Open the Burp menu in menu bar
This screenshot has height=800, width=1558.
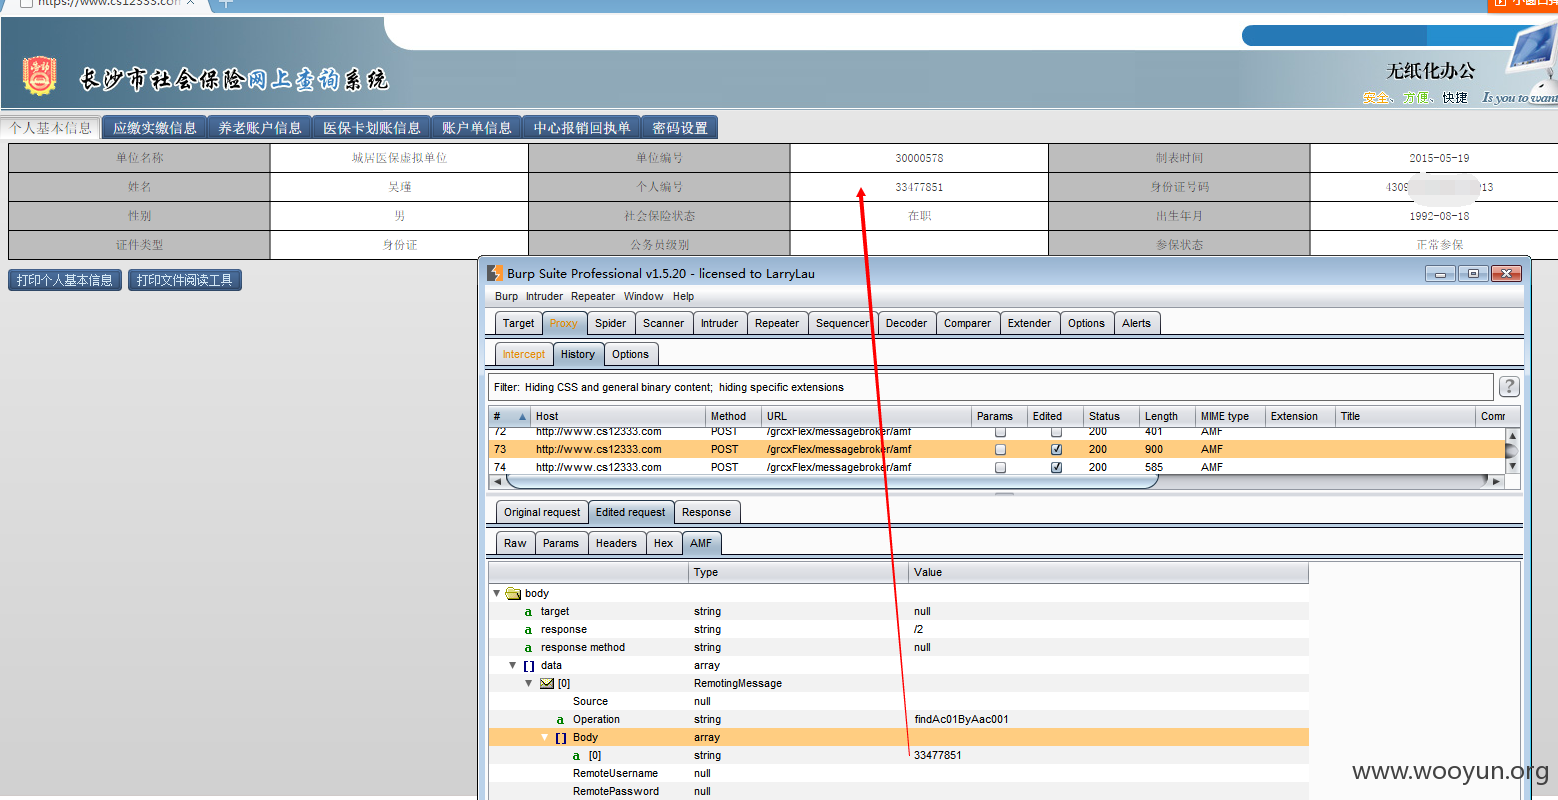[x=506, y=296]
